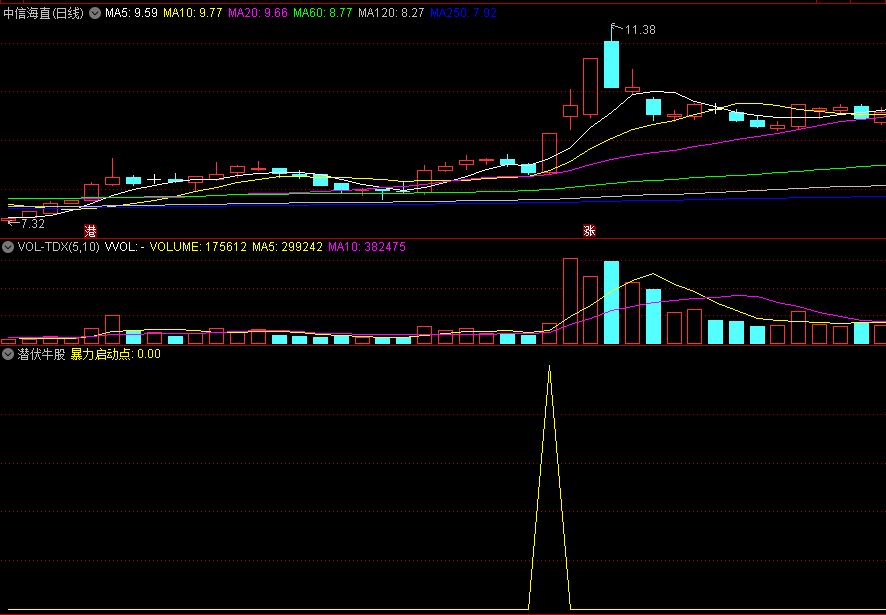Select the MA120: 8.27 label
This screenshot has height=615, width=886.
coord(392,14)
